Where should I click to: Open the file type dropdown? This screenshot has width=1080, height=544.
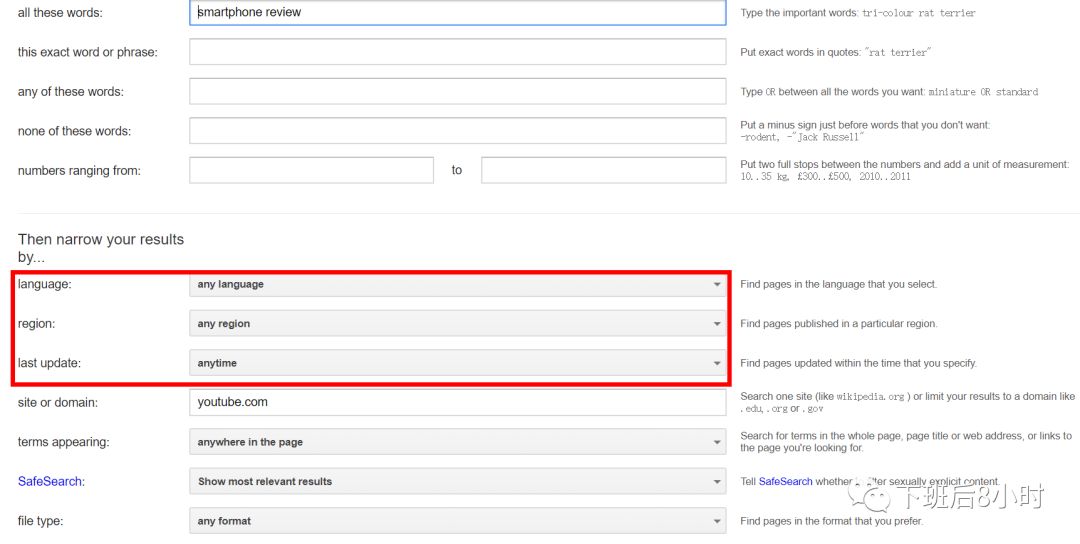click(x=457, y=521)
